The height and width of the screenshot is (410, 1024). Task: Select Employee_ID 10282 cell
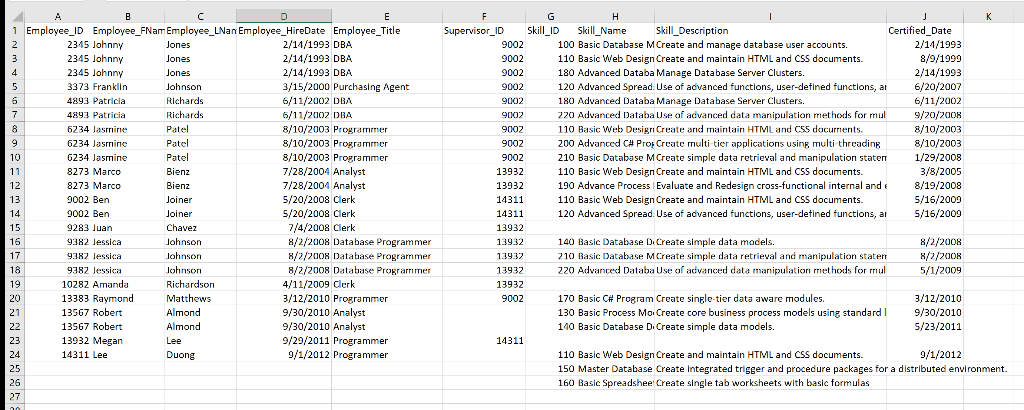pyautogui.click(x=58, y=285)
